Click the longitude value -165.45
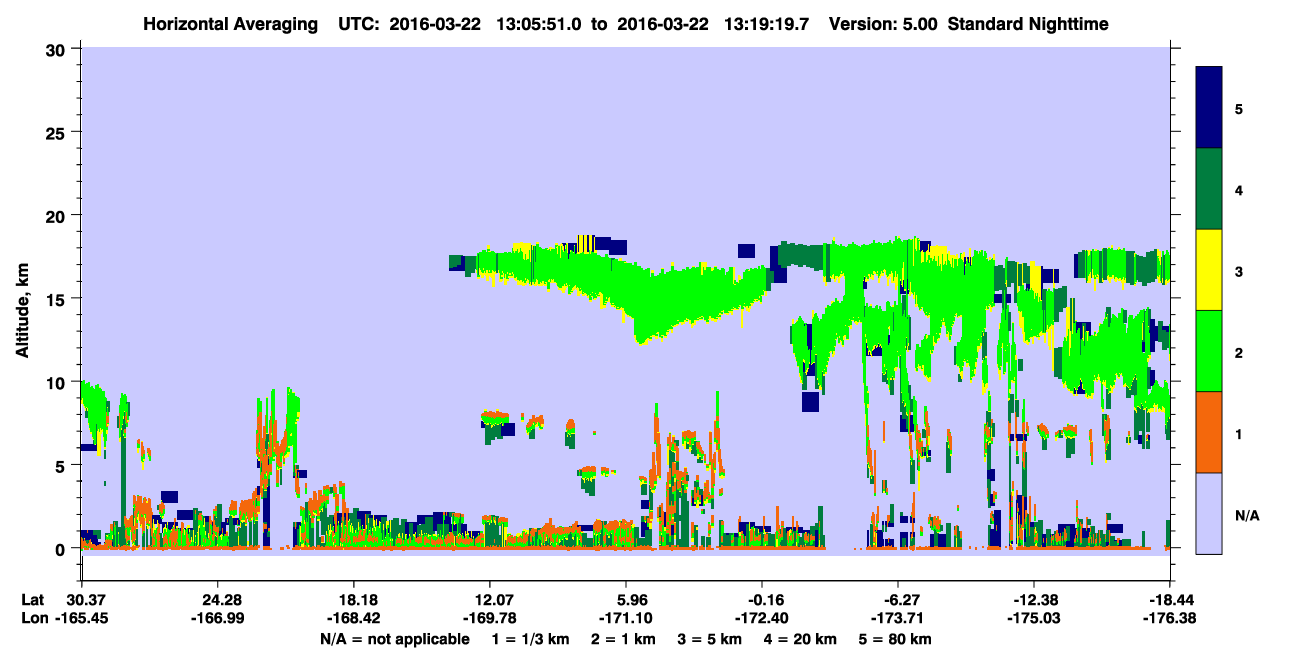The width and height of the screenshot is (1300, 667). pyautogui.click(x=81, y=618)
